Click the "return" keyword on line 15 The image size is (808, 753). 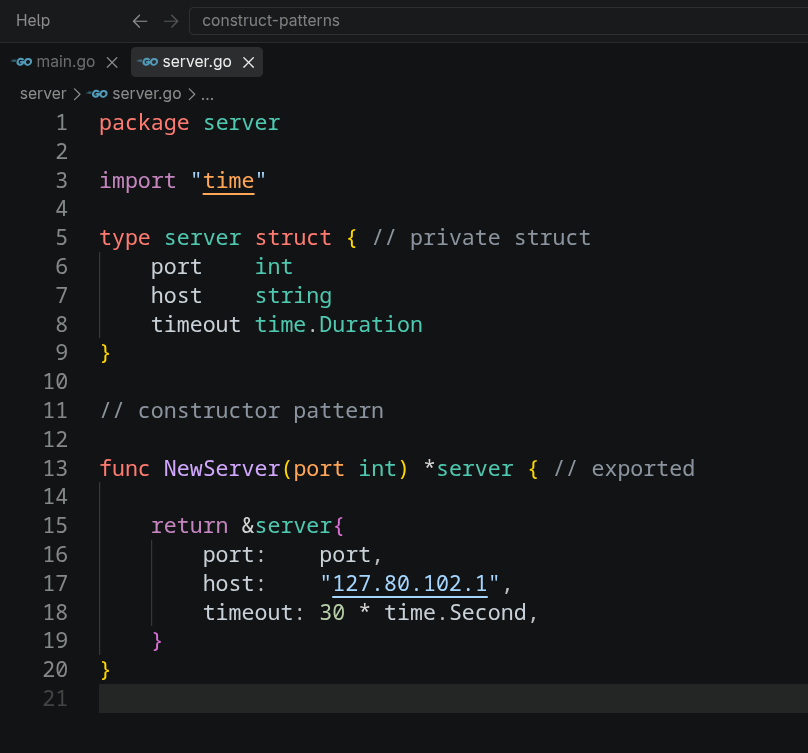[x=190, y=526]
